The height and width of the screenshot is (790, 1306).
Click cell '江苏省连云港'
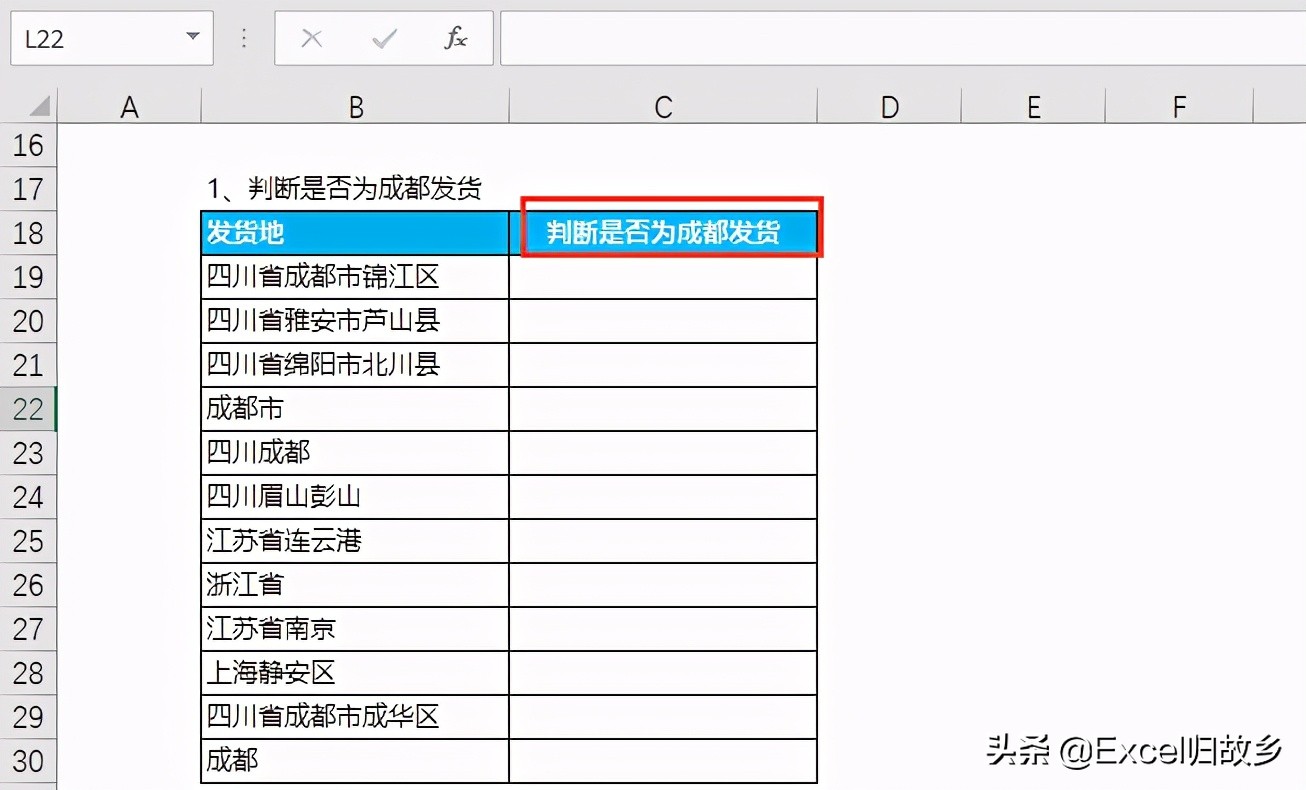(355, 541)
